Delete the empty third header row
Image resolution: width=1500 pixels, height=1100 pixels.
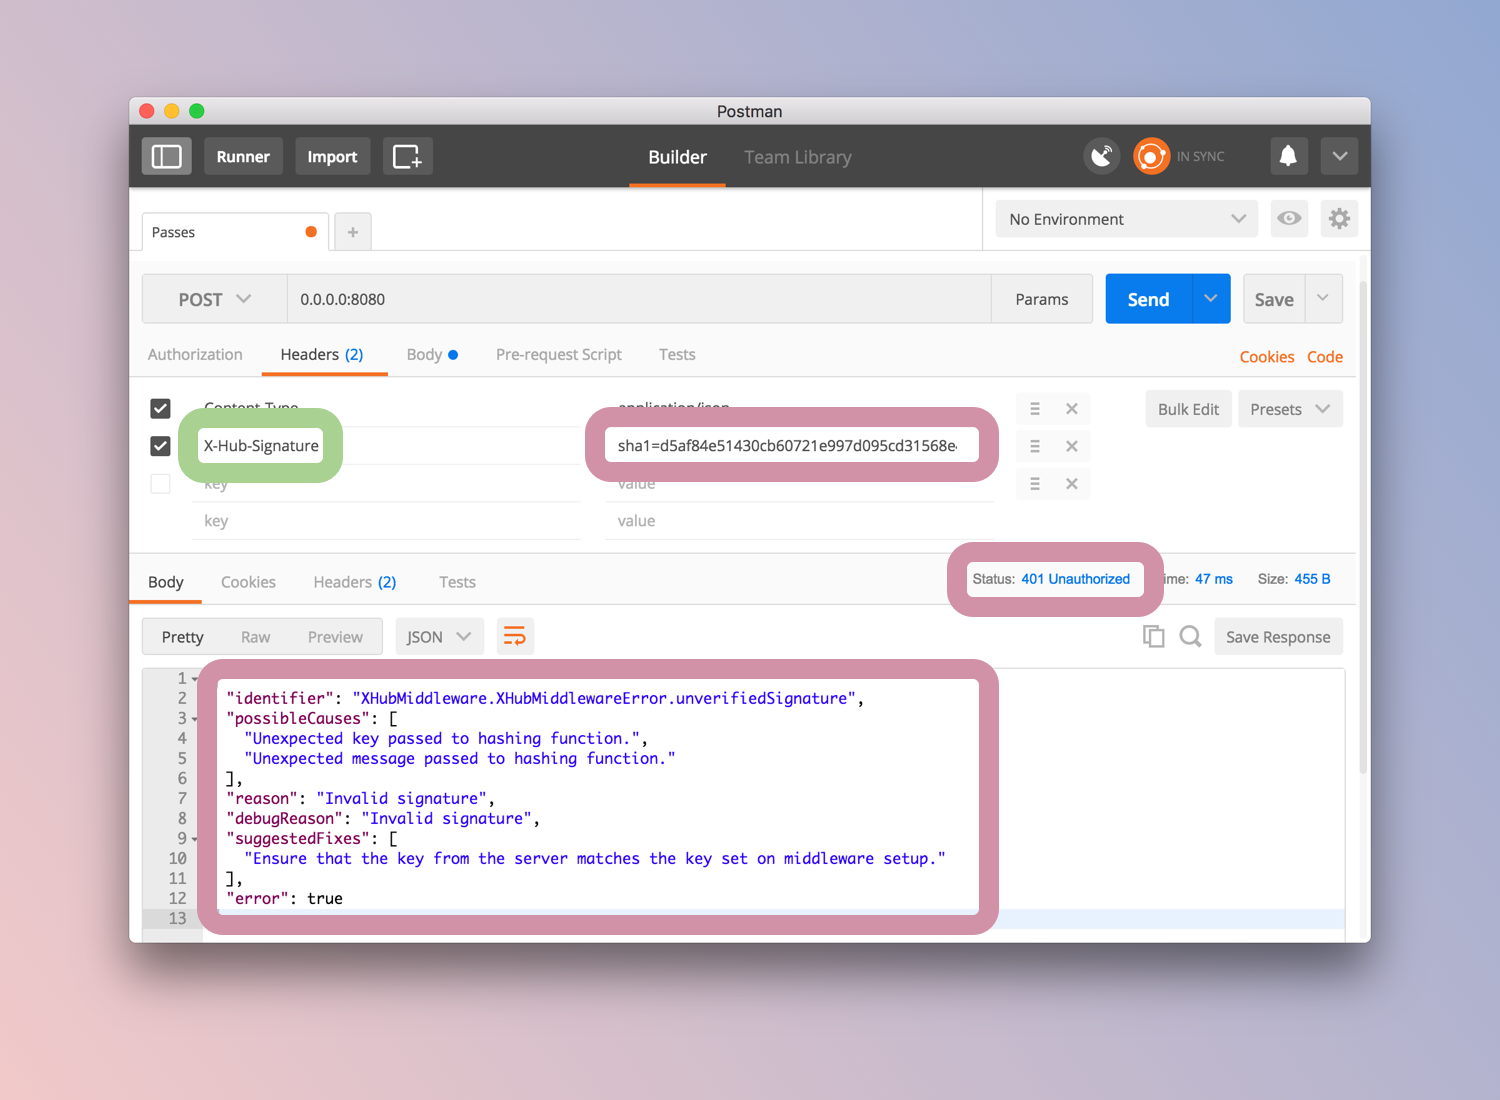click(1071, 484)
